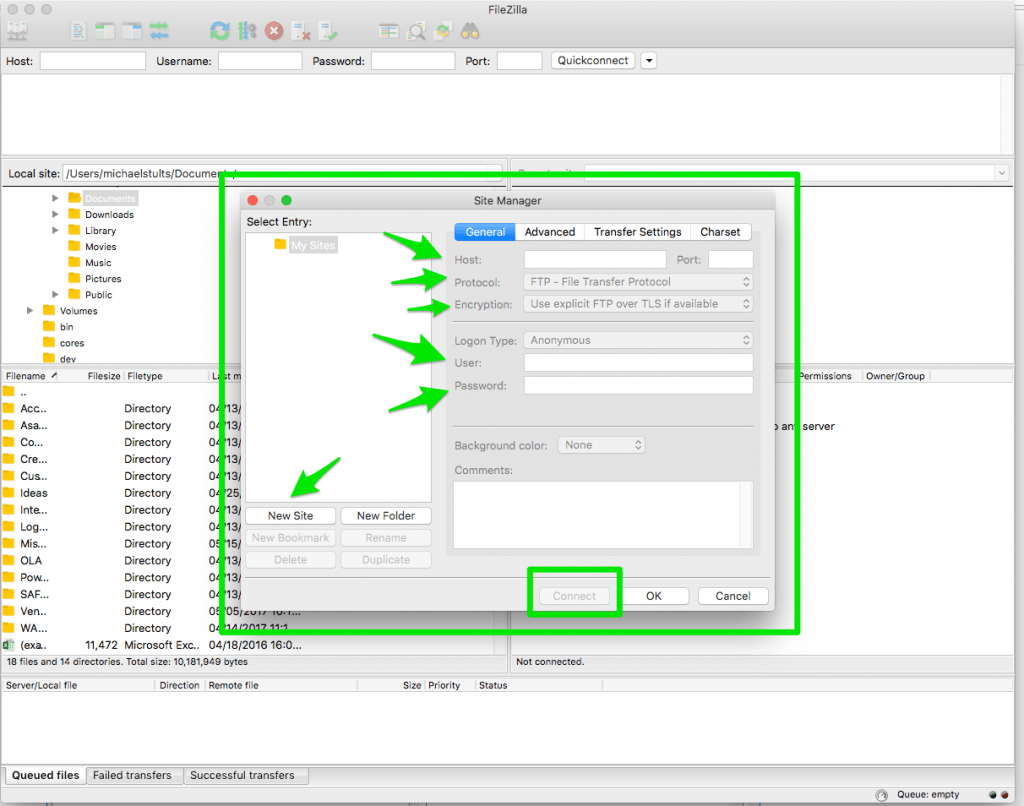Toggle the message log display
The width and height of the screenshot is (1024, 806).
click(78, 31)
